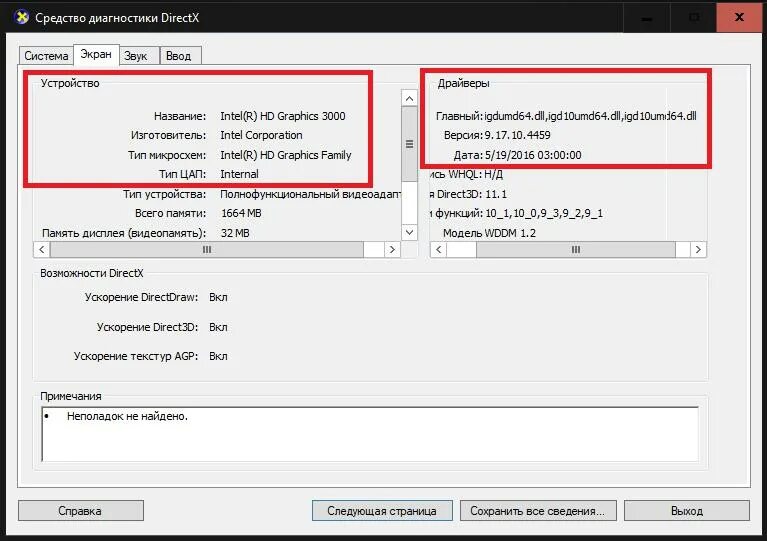
Task: Click the driver date 5/19/2016 03:00:00
Action: [x=533, y=155]
